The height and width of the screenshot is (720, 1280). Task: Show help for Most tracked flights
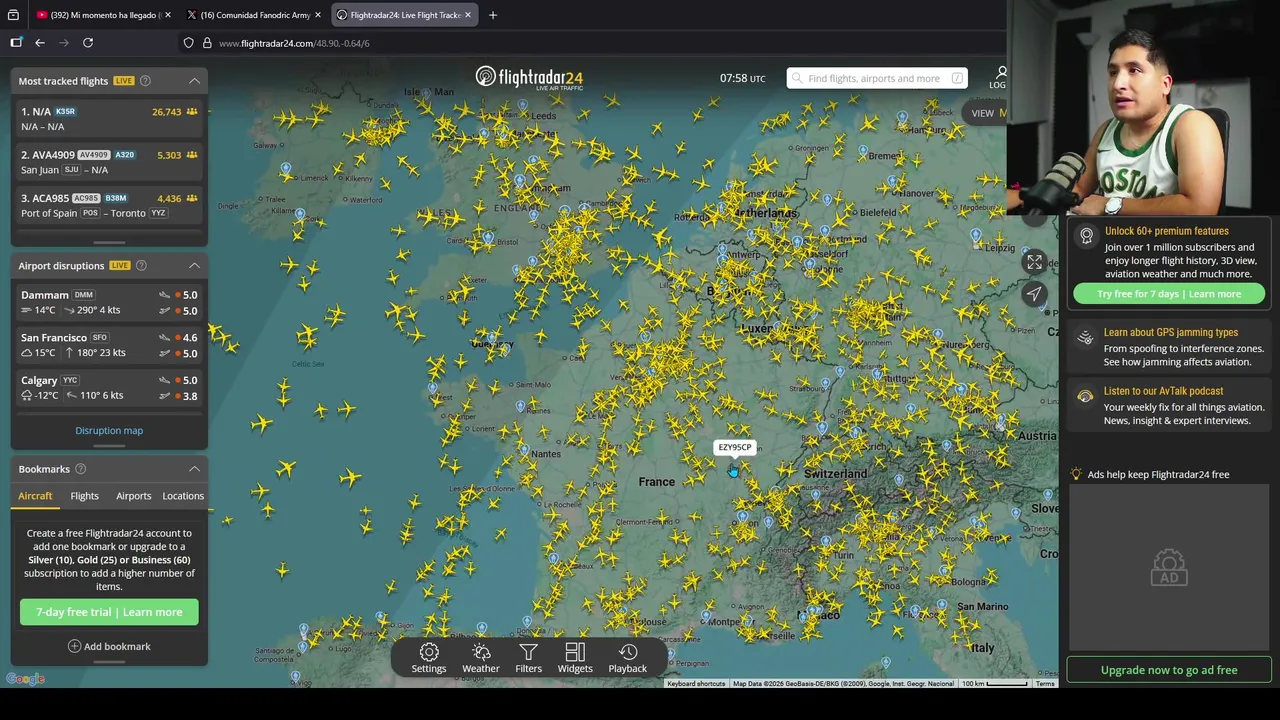[145, 81]
